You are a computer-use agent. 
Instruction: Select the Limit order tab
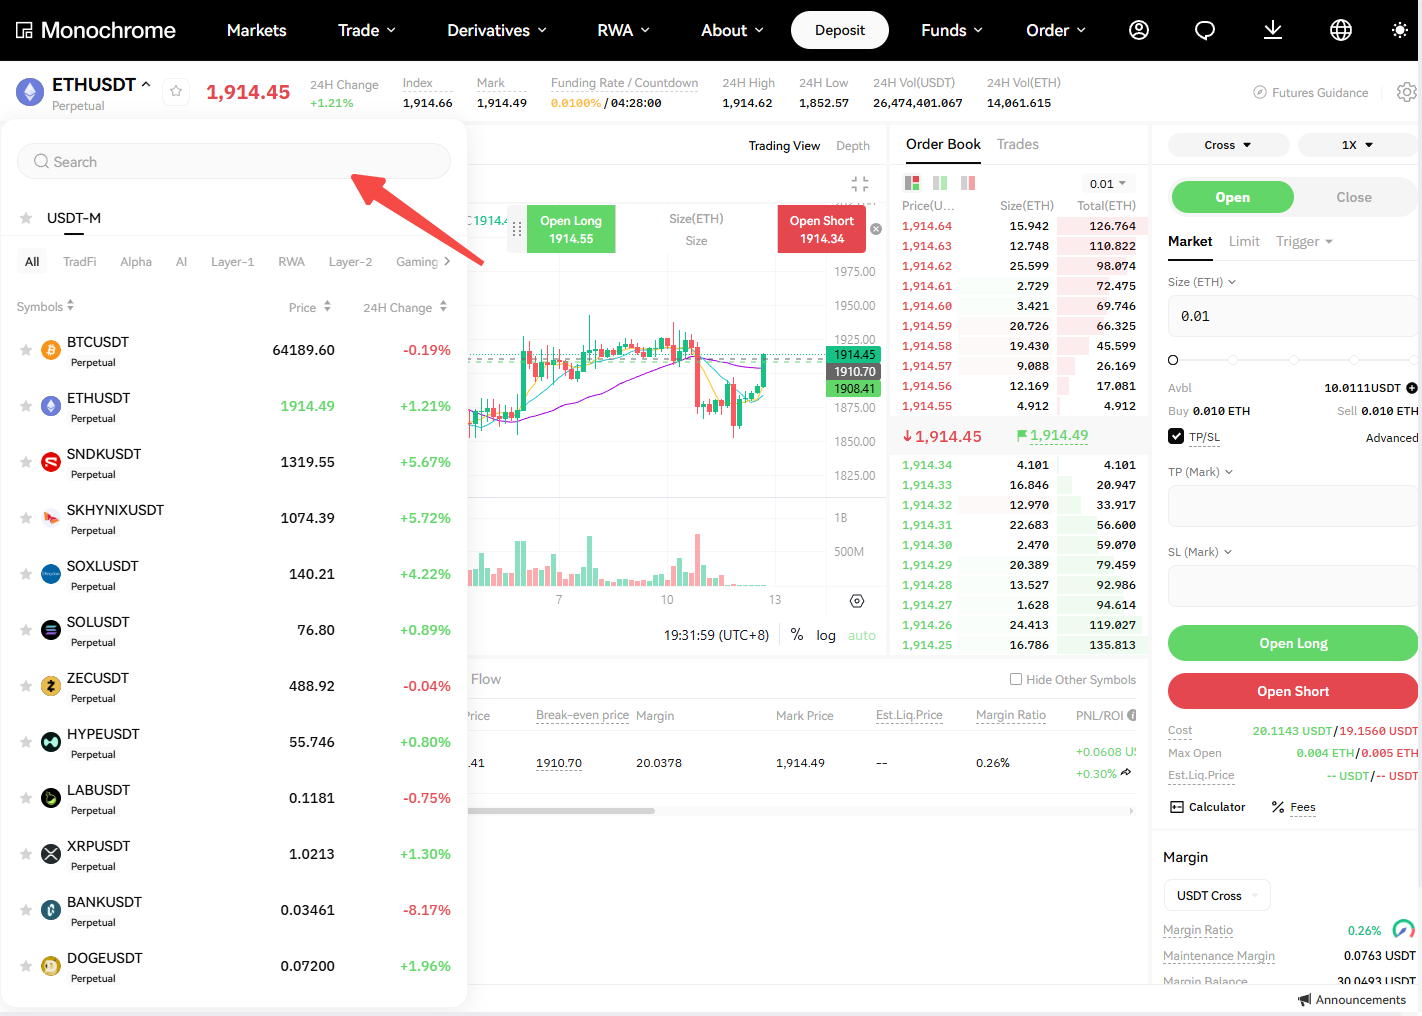[x=1244, y=241]
